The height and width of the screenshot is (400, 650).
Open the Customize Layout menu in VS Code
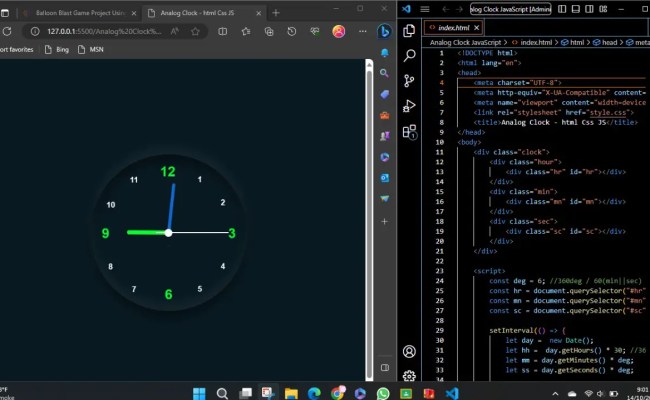[x=603, y=9]
